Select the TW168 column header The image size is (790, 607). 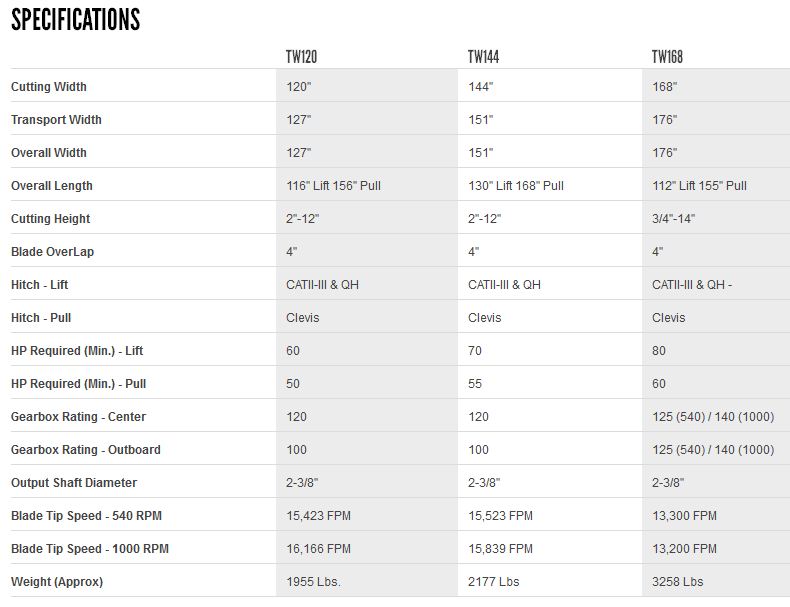pos(668,57)
